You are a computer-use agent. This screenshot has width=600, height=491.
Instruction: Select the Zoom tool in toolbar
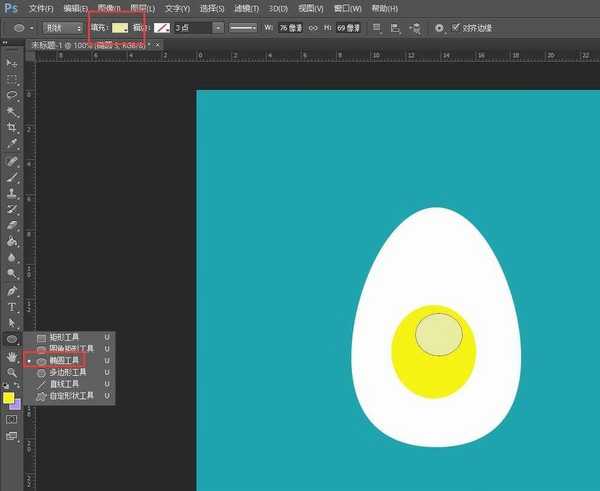point(12,372)
